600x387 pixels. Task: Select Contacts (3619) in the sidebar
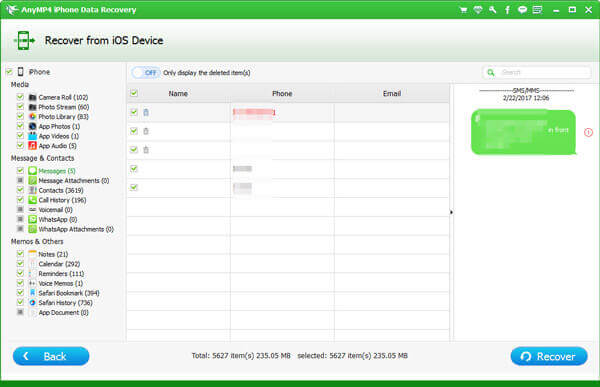click(61, 190)
